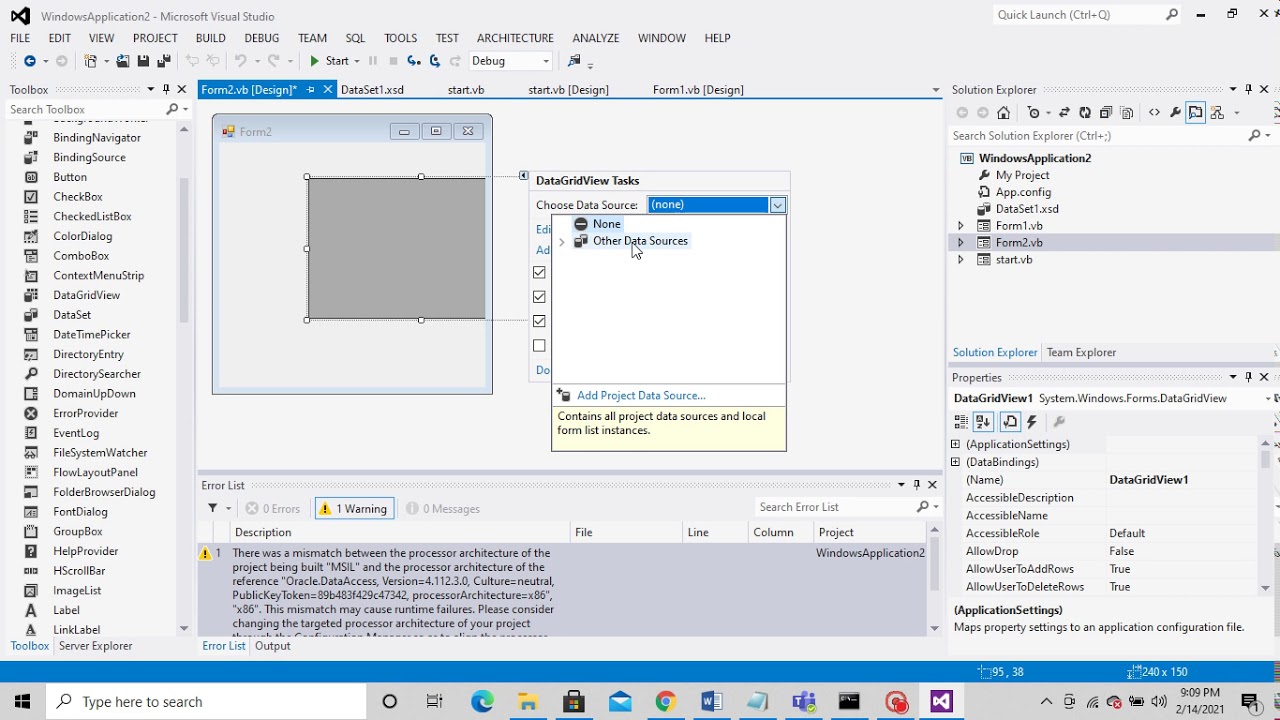The width and height of the screenshot is (1280, 720).
Task: Expand the Form2.vb node in Solution Explorer
Action: click(x=961, y=243)
